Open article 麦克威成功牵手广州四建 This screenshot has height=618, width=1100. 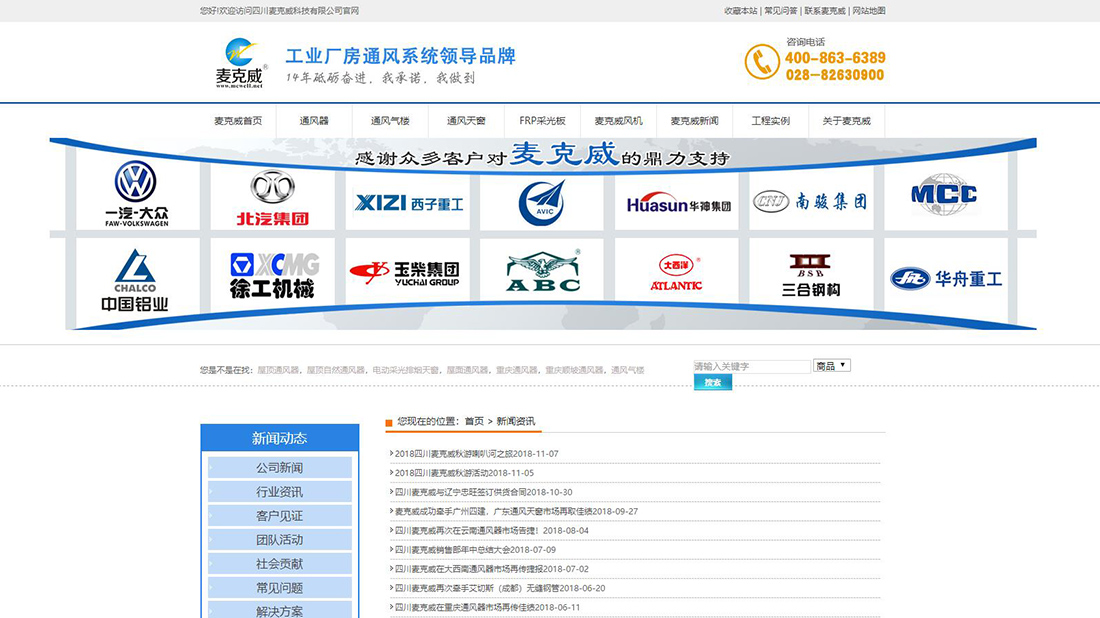click(x=516, y=511)
